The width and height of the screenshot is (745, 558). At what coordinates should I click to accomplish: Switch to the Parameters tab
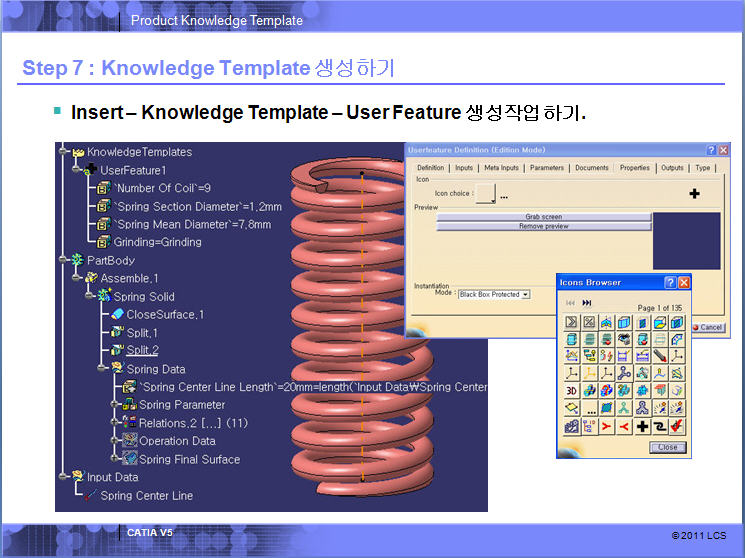[x=546, y=168]
